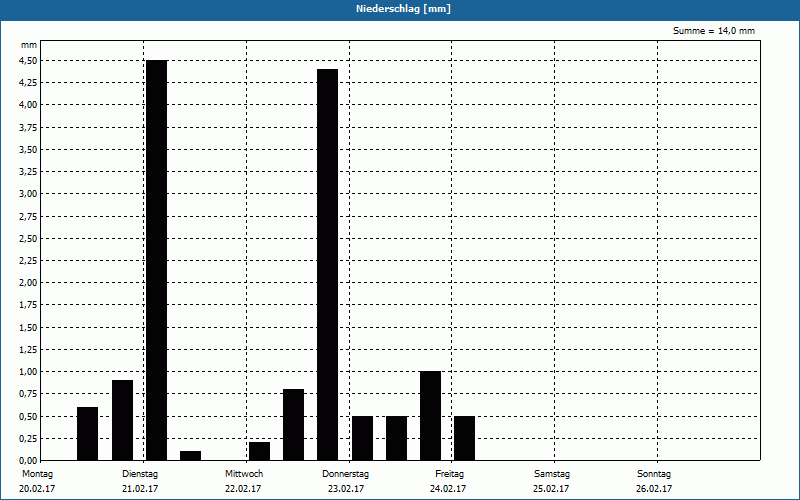Click the 4,50 y-axis value
The image size is (800, 500).
click(28, 60)
